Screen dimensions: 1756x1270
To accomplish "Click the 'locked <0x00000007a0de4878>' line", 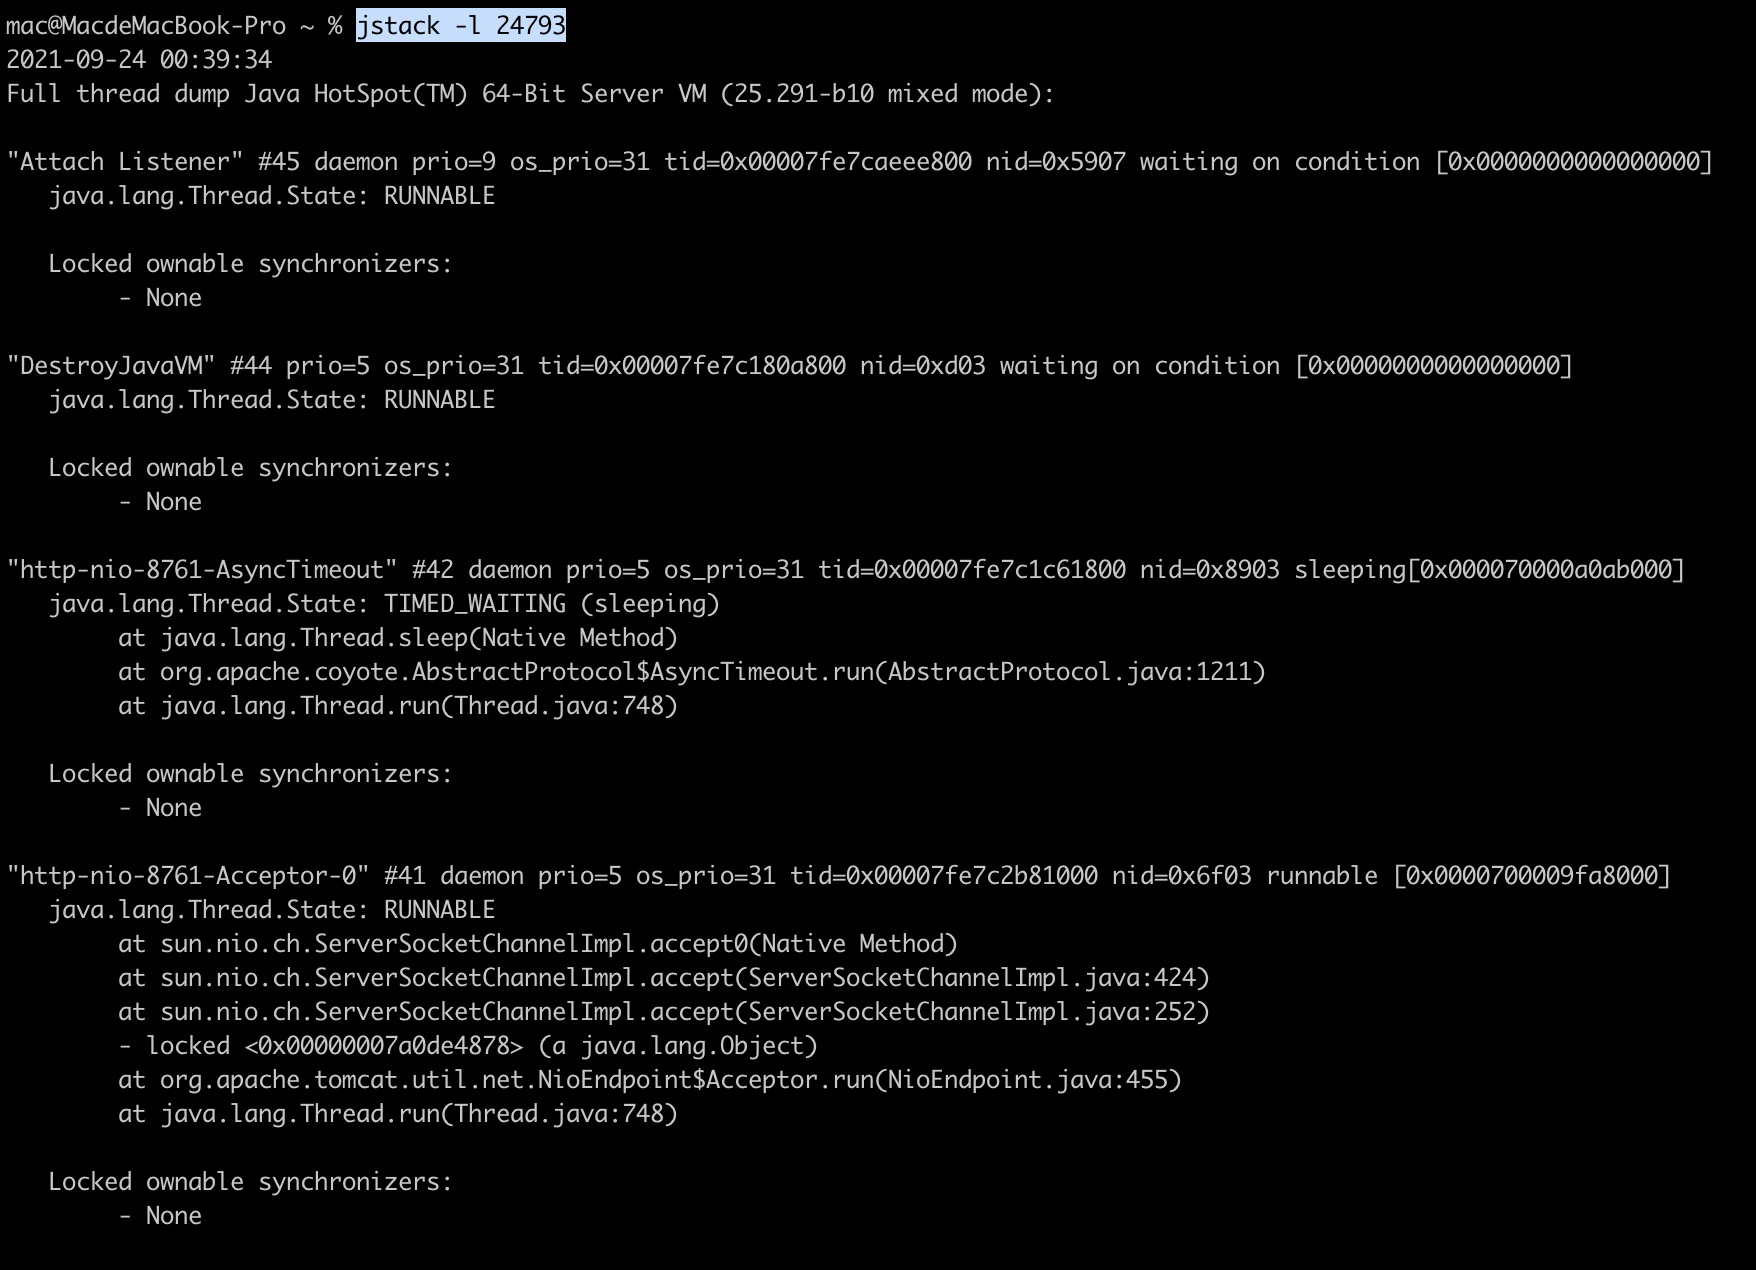I will tap(468, 1045).
